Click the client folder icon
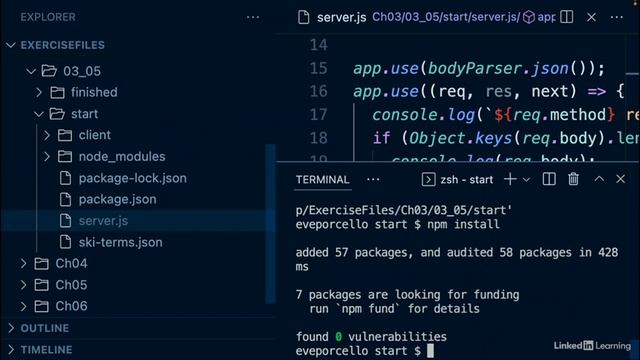The height and width of the screenshot is (360, 640). pos(65,135)
